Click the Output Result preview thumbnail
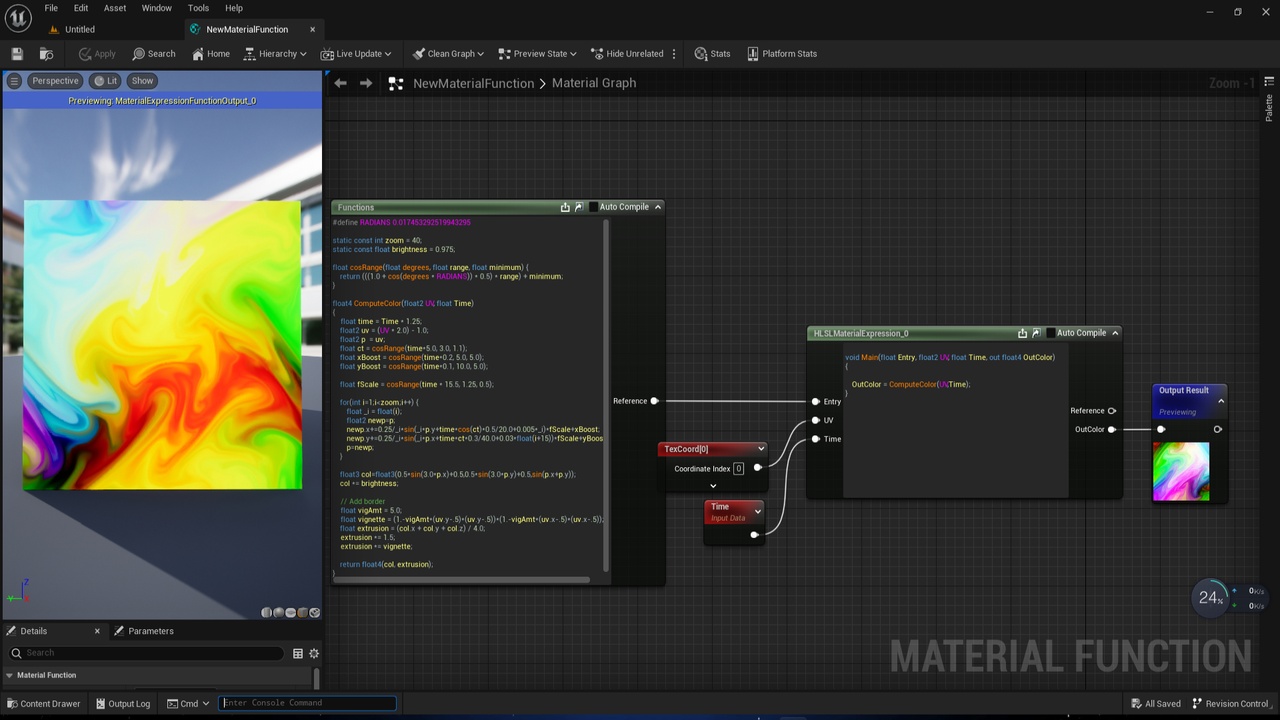The height and width of the screenshot is (720, 1280). pos(1181,471)
